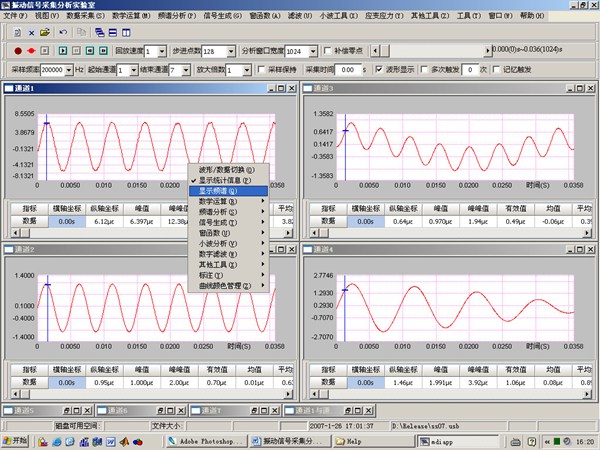The height and width of the screenshot is (450, 600).
Task: Switch to the Adobe Photoshop taskbar button
Action: 208,440
